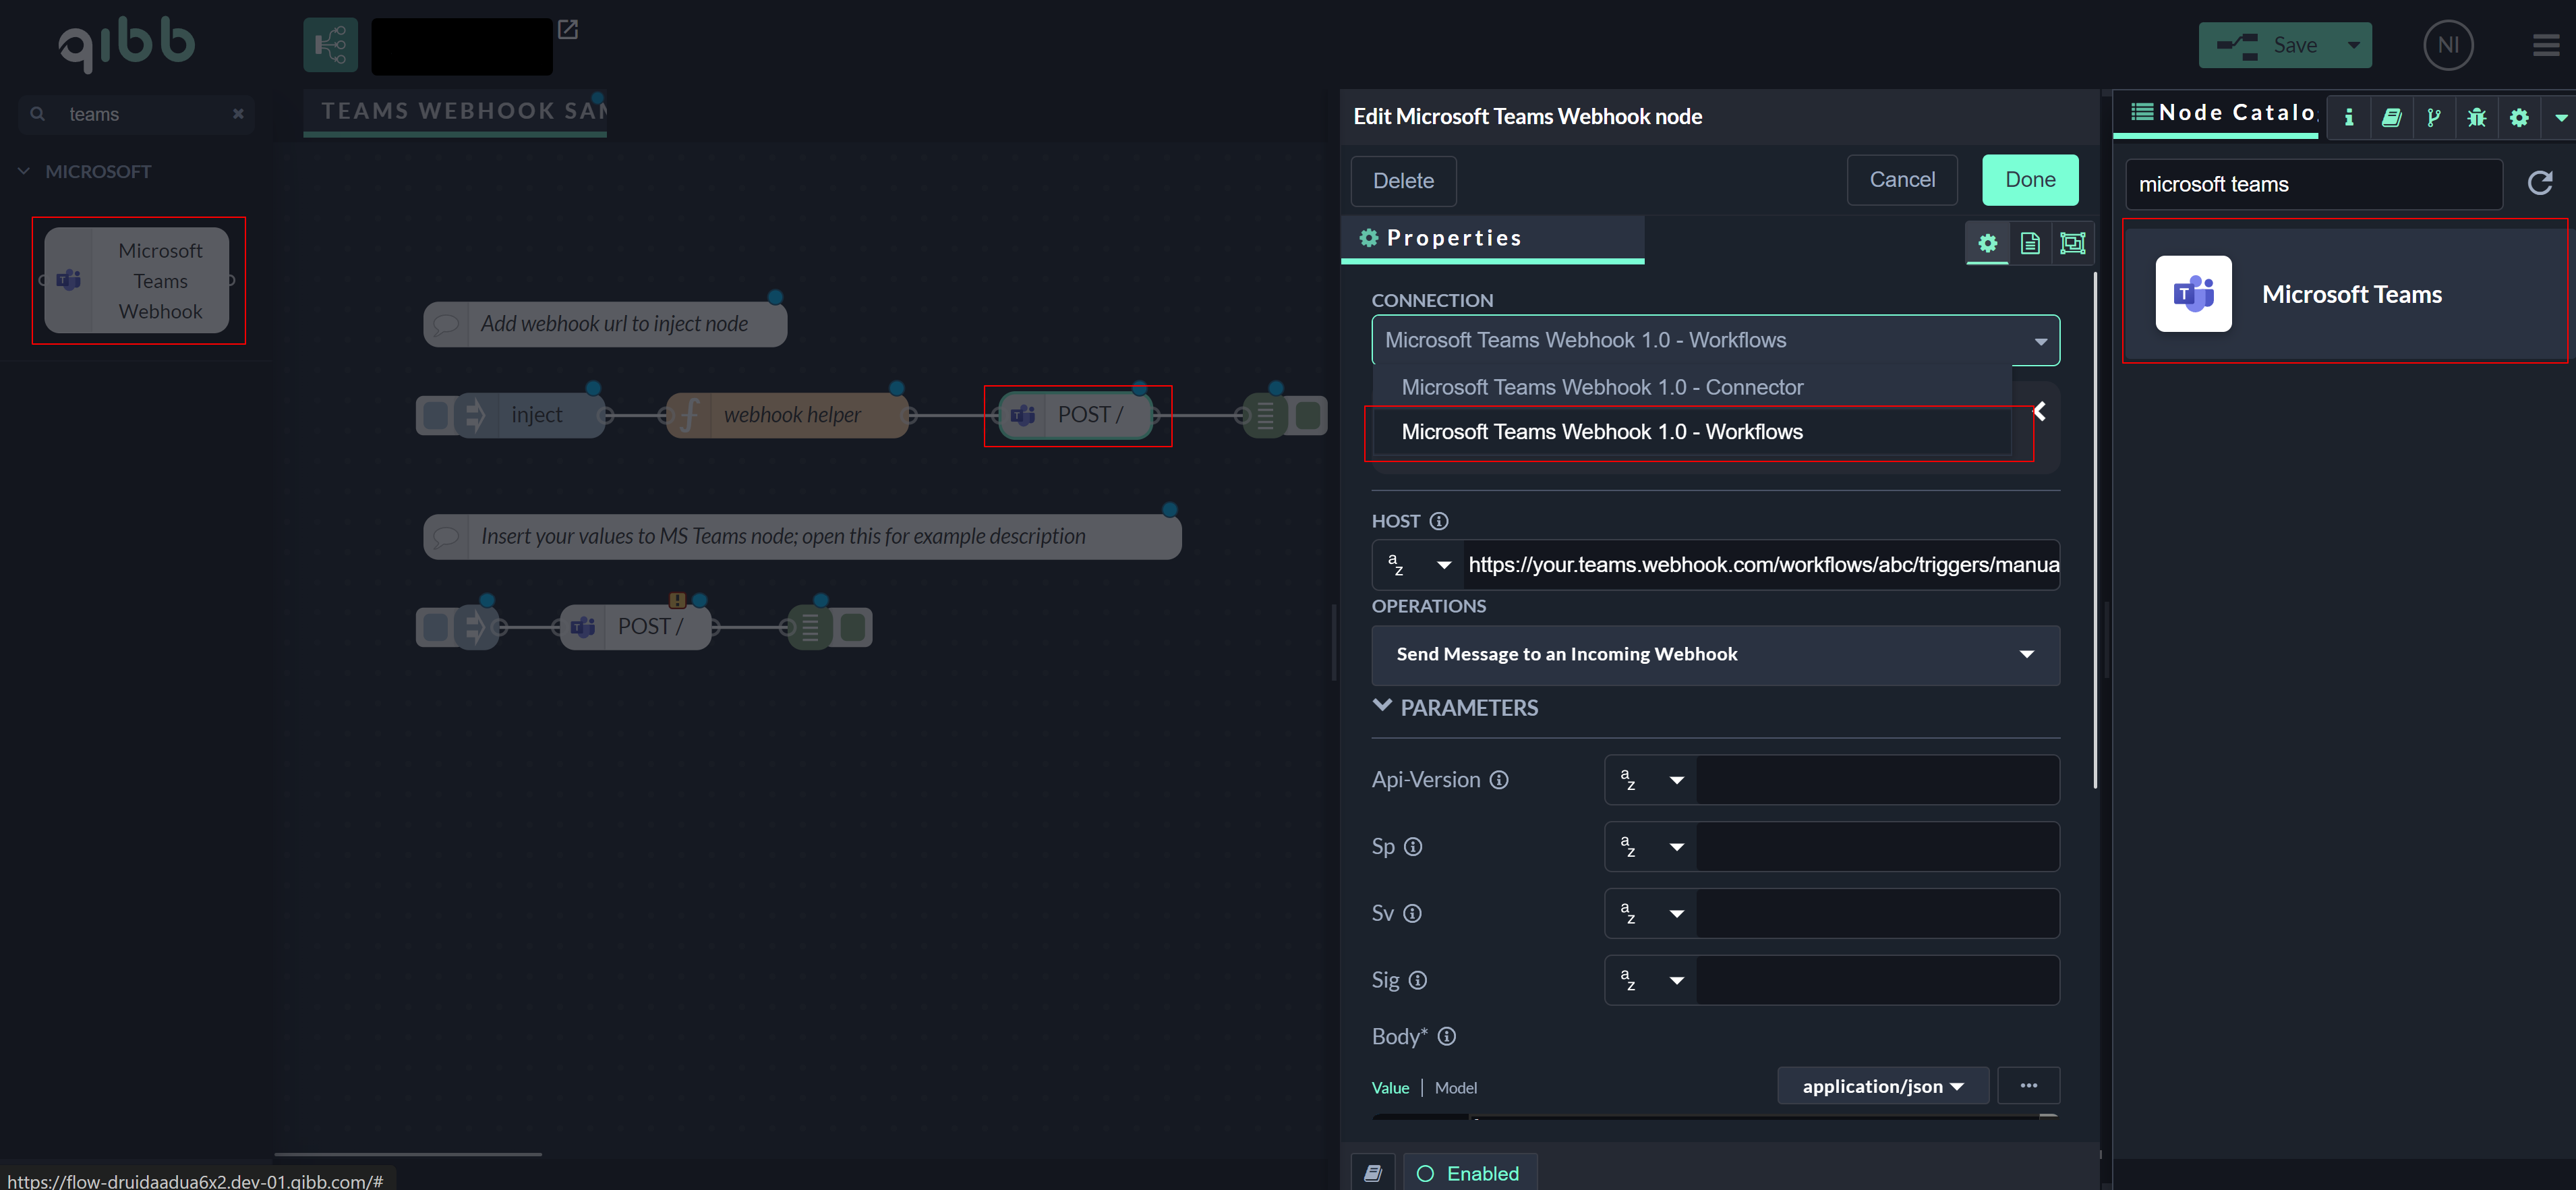Switch to Node Catalog tab
Viewport: 2576px width, 1190px height.
click(2224, 113)
